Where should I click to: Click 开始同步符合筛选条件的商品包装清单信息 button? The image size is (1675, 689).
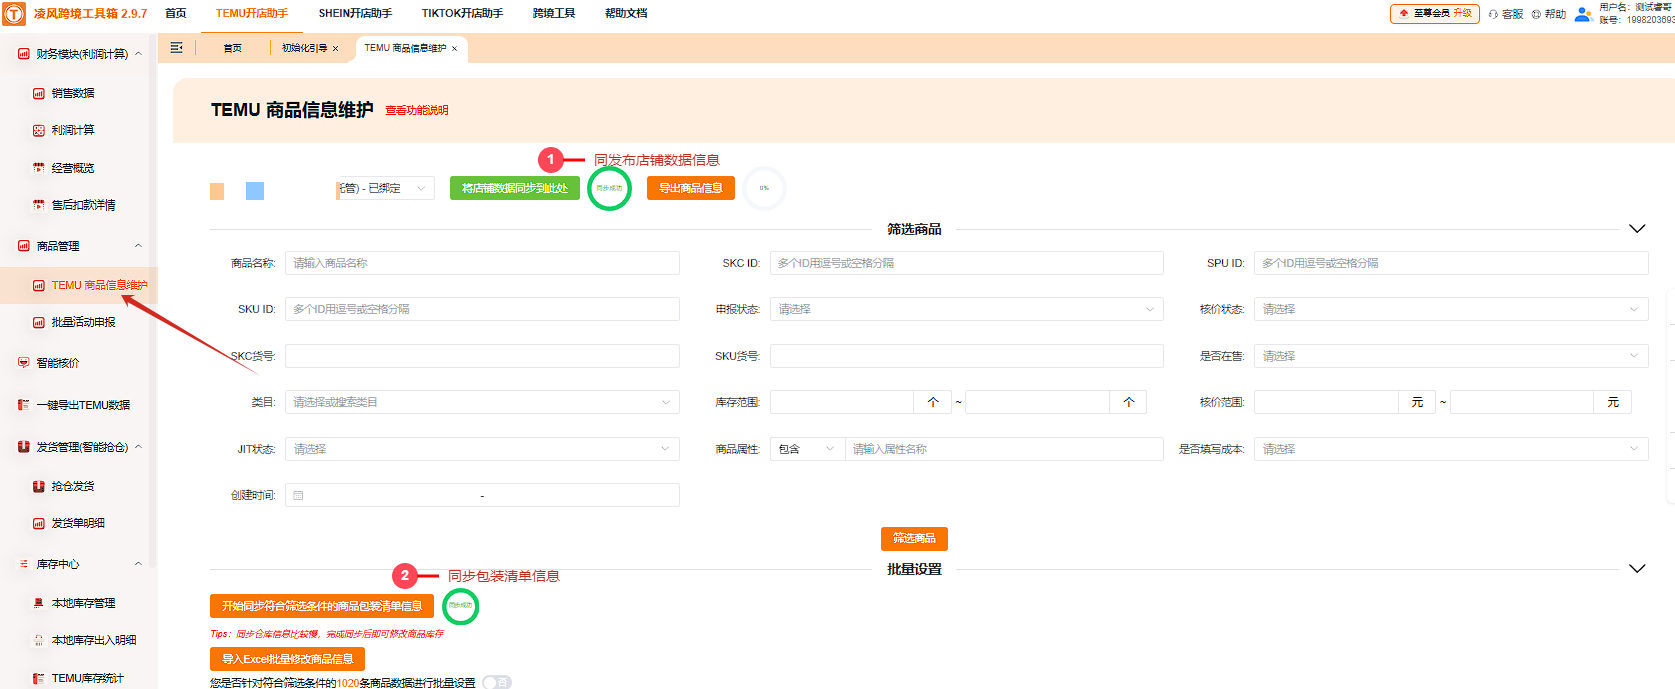(322, 606)
